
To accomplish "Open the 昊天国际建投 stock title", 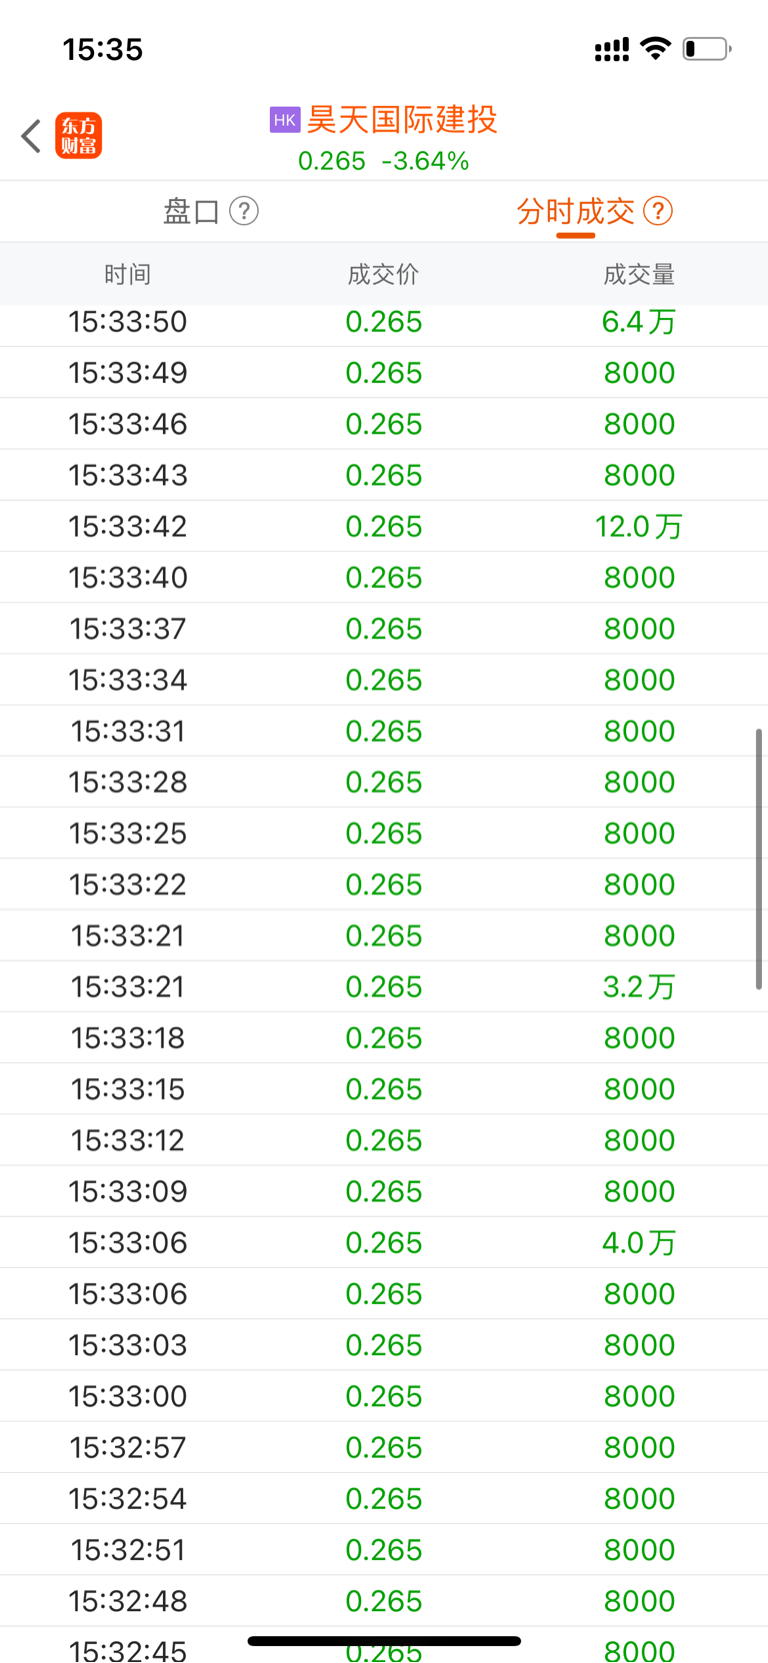I will coord(402,120).
